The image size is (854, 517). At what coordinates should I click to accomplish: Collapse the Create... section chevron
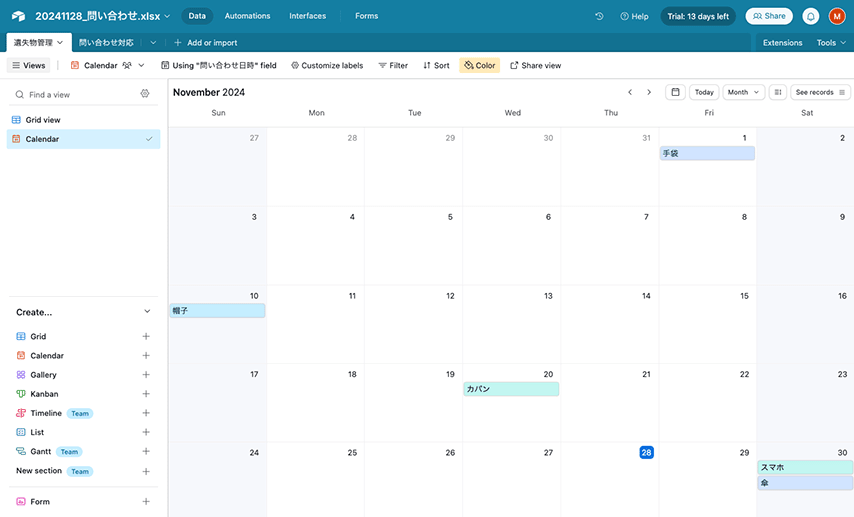coord(147,312)
